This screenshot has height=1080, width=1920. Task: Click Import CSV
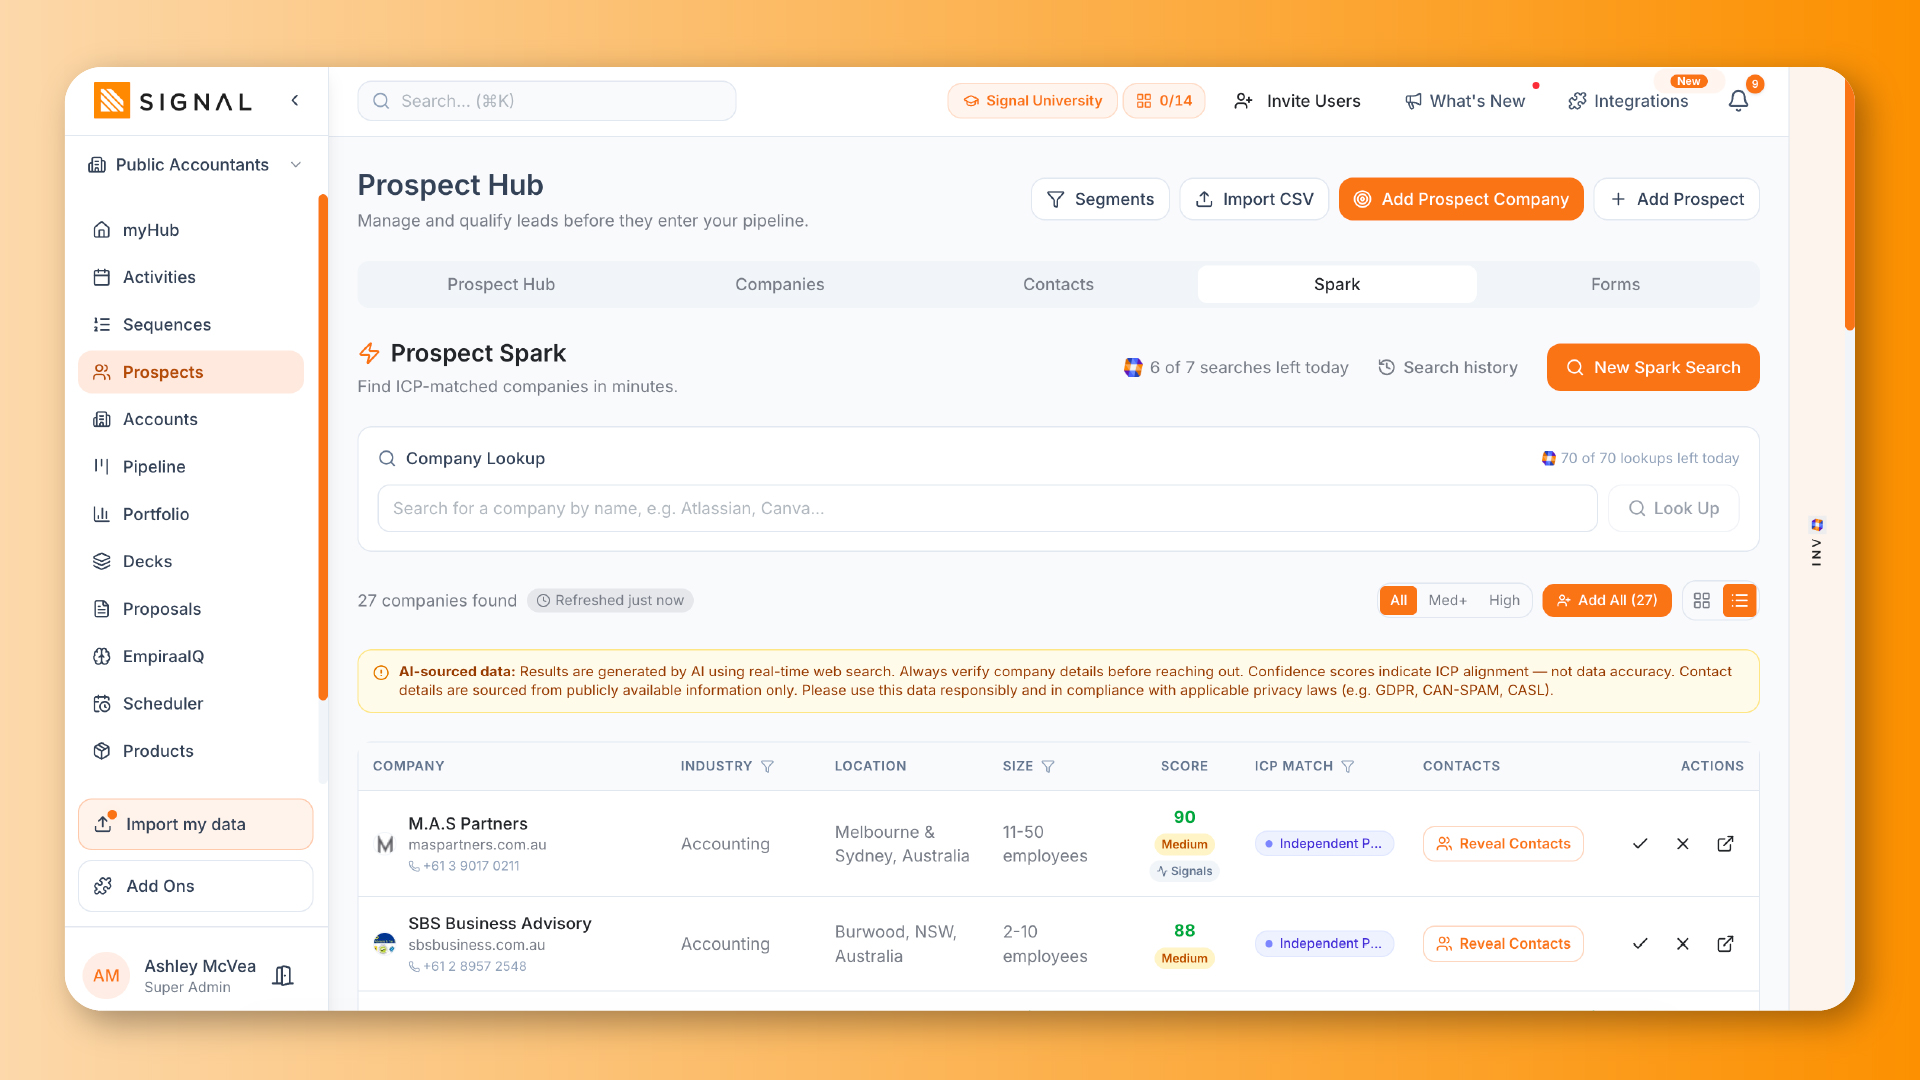1254,199
